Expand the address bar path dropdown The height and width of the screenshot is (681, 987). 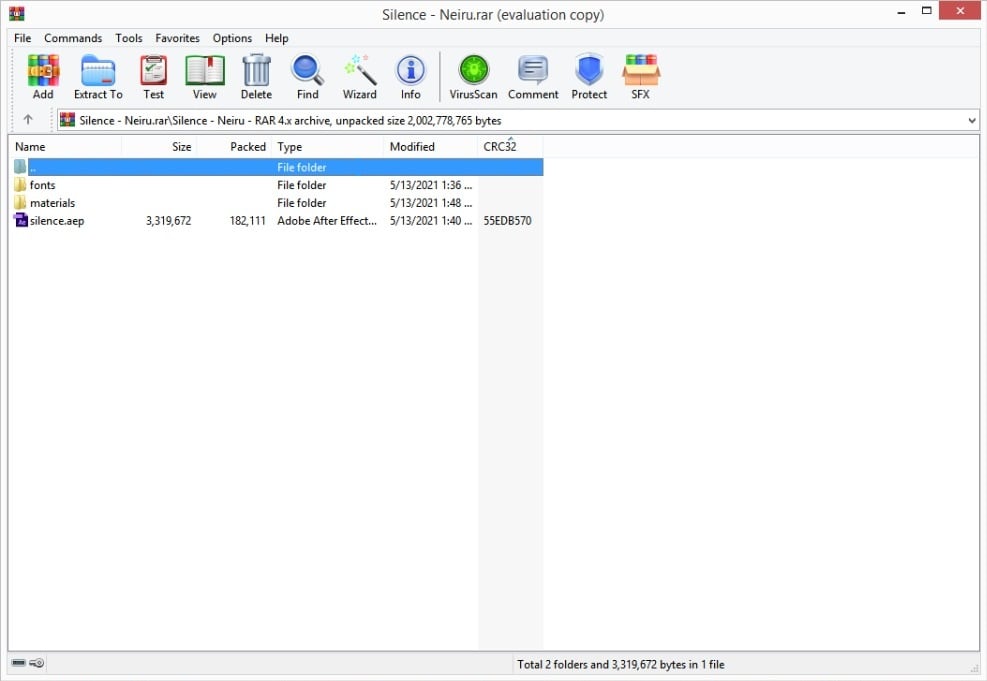click(972, 120)
